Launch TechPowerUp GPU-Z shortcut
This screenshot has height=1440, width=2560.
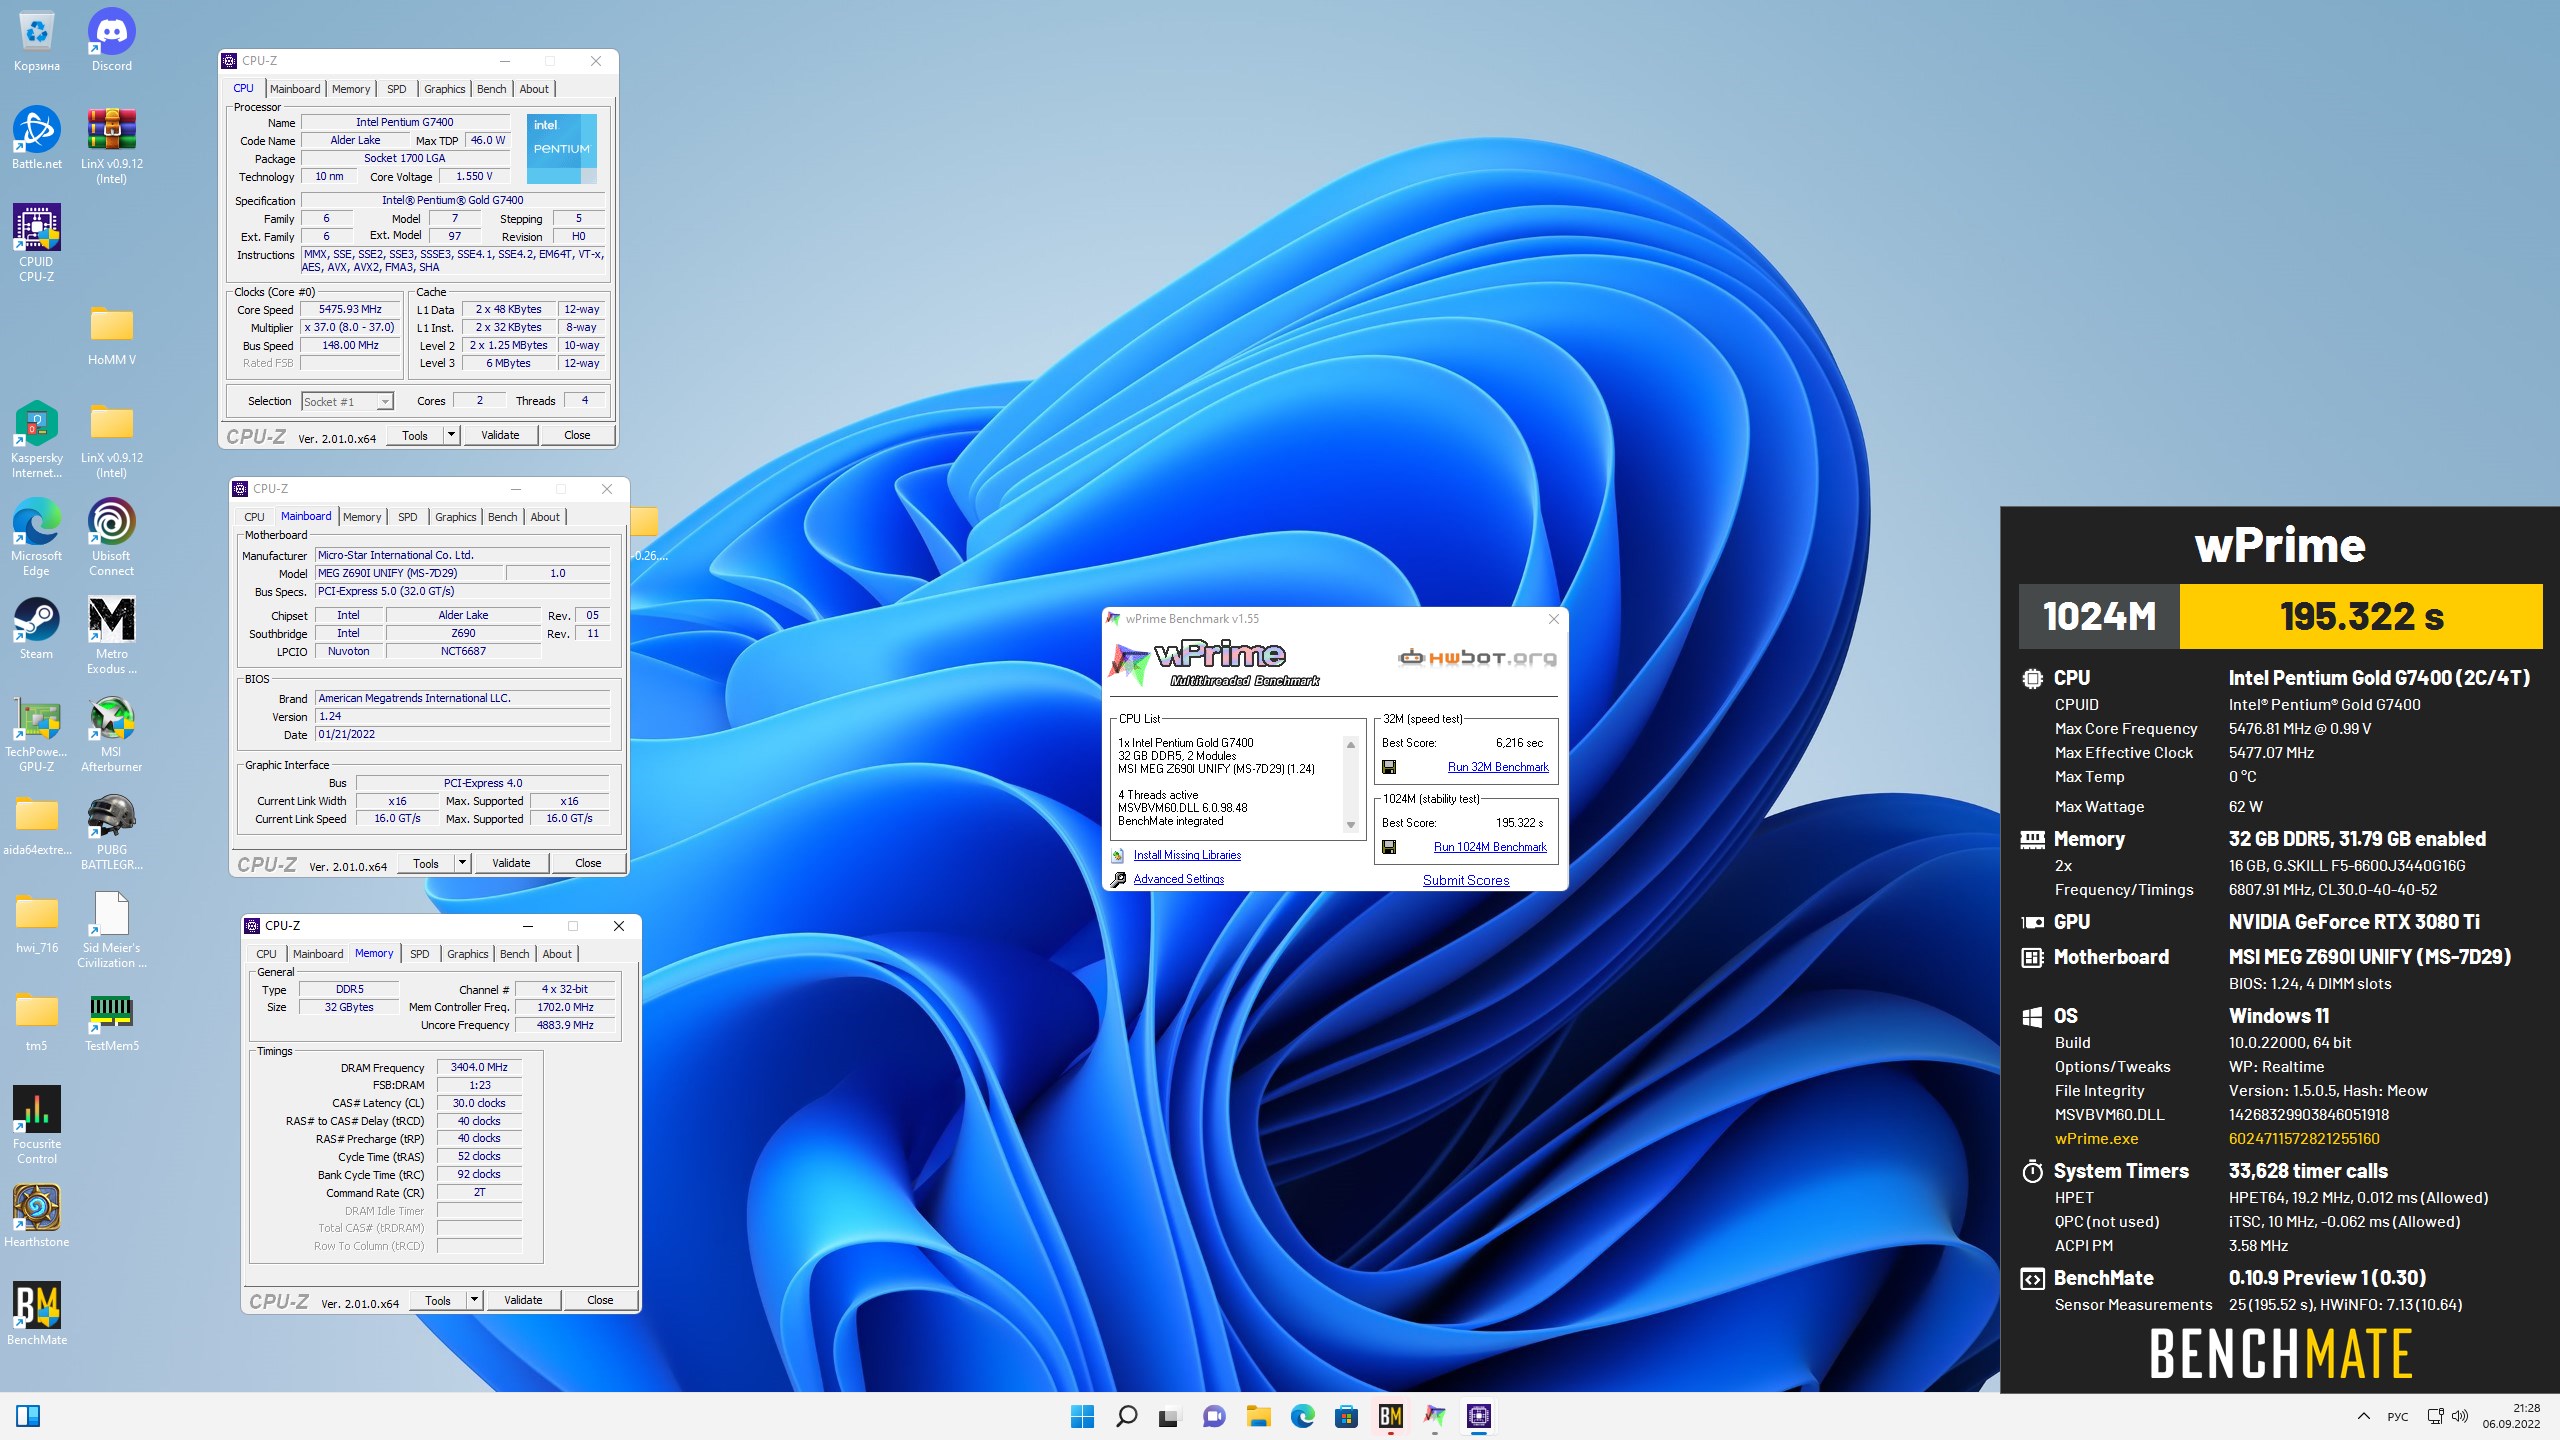coord(37,733)
